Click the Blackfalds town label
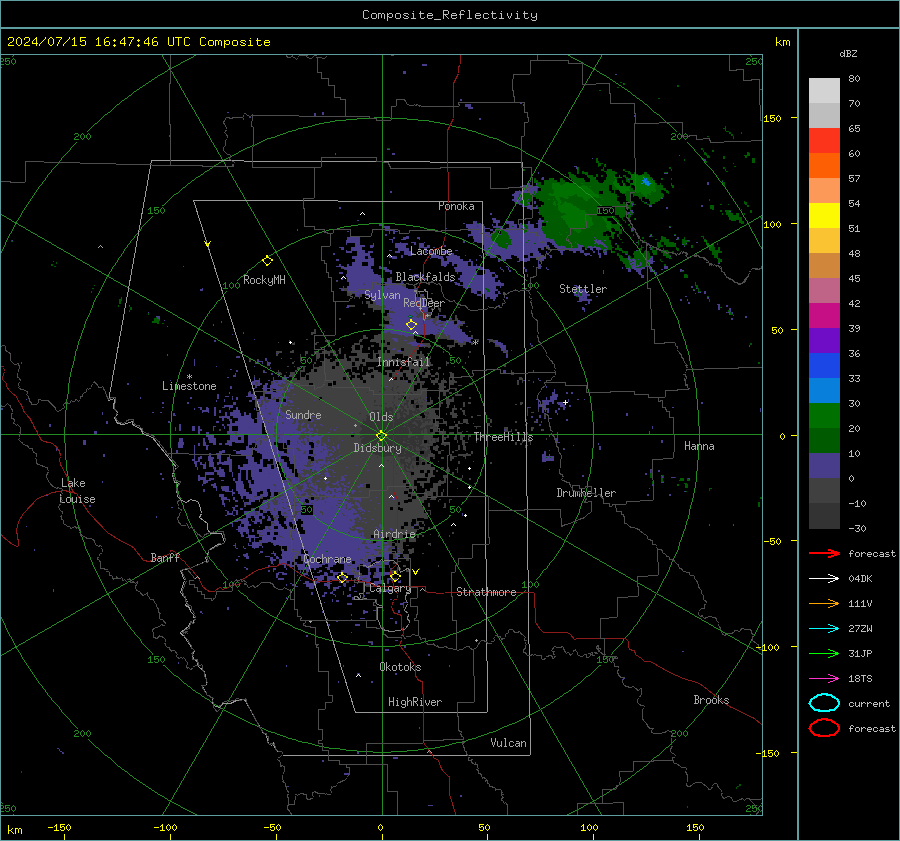Screen dimensions: 900x841 (425, 277)
